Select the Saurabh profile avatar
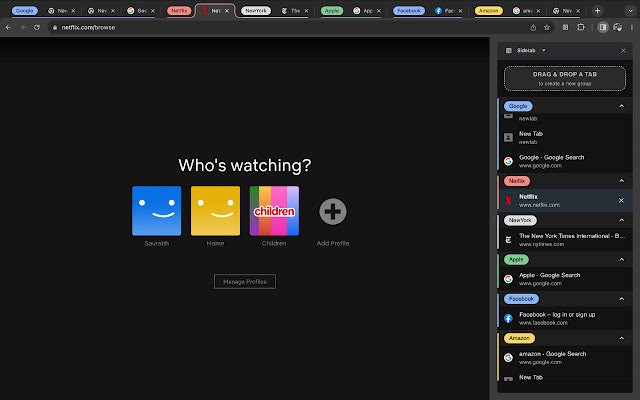The image size is (640, 400). click(x=156, y=211)
